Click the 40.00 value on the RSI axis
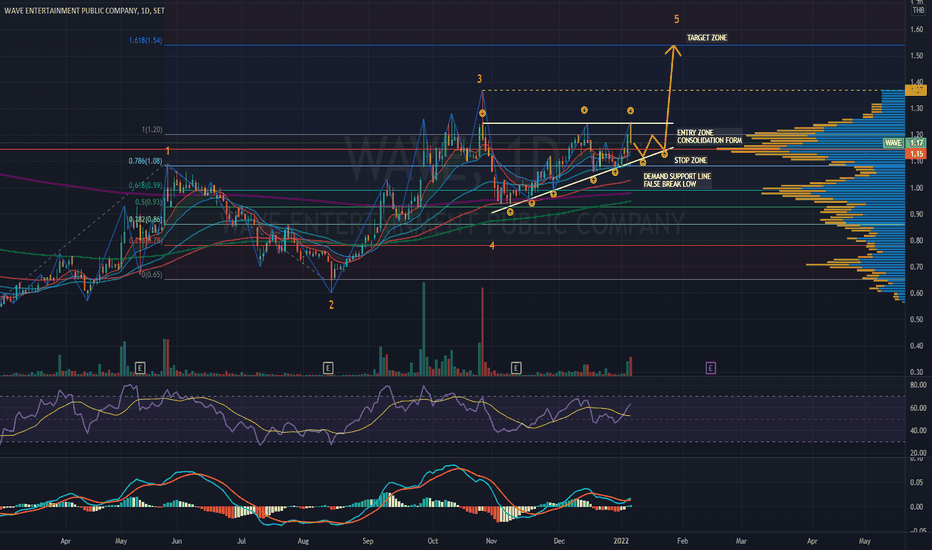This screenshot has height=550, width=932. pos(918,430)
